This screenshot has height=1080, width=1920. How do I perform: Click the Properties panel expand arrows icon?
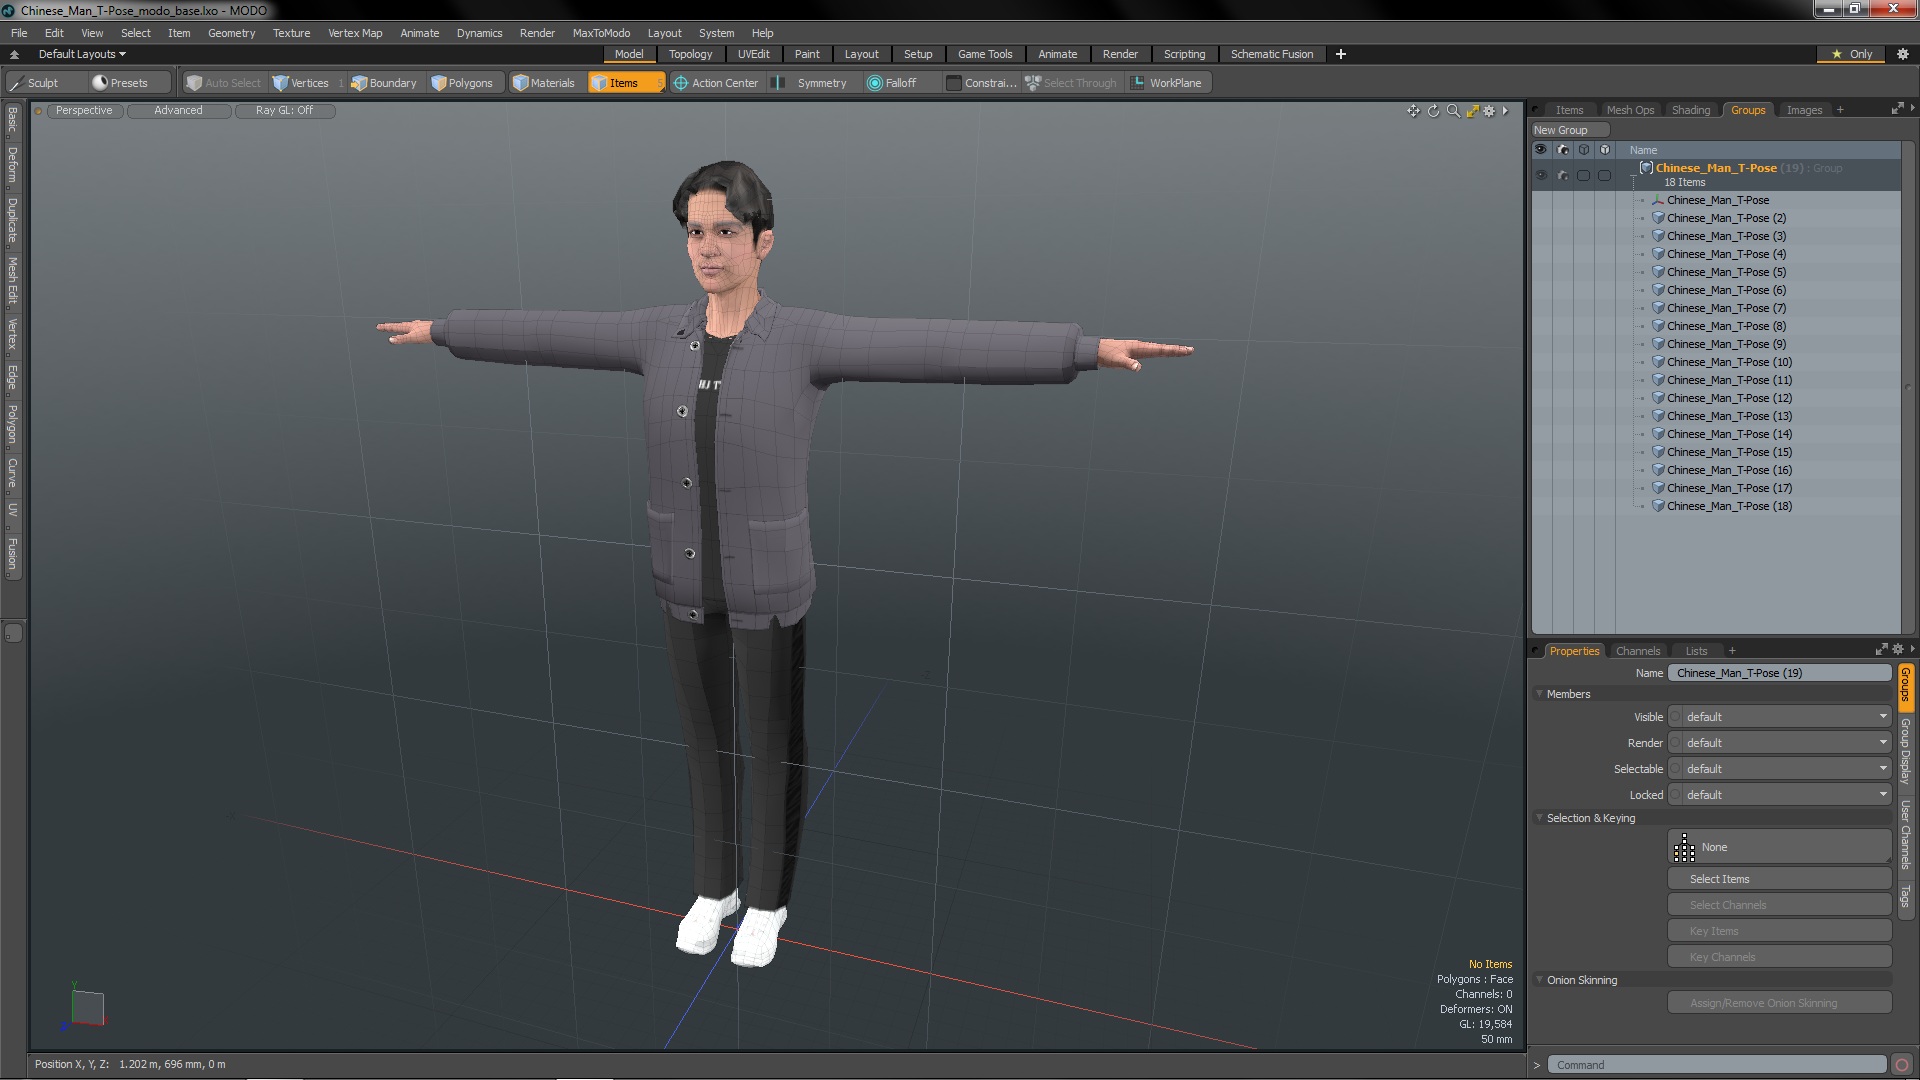point(1881,650)
